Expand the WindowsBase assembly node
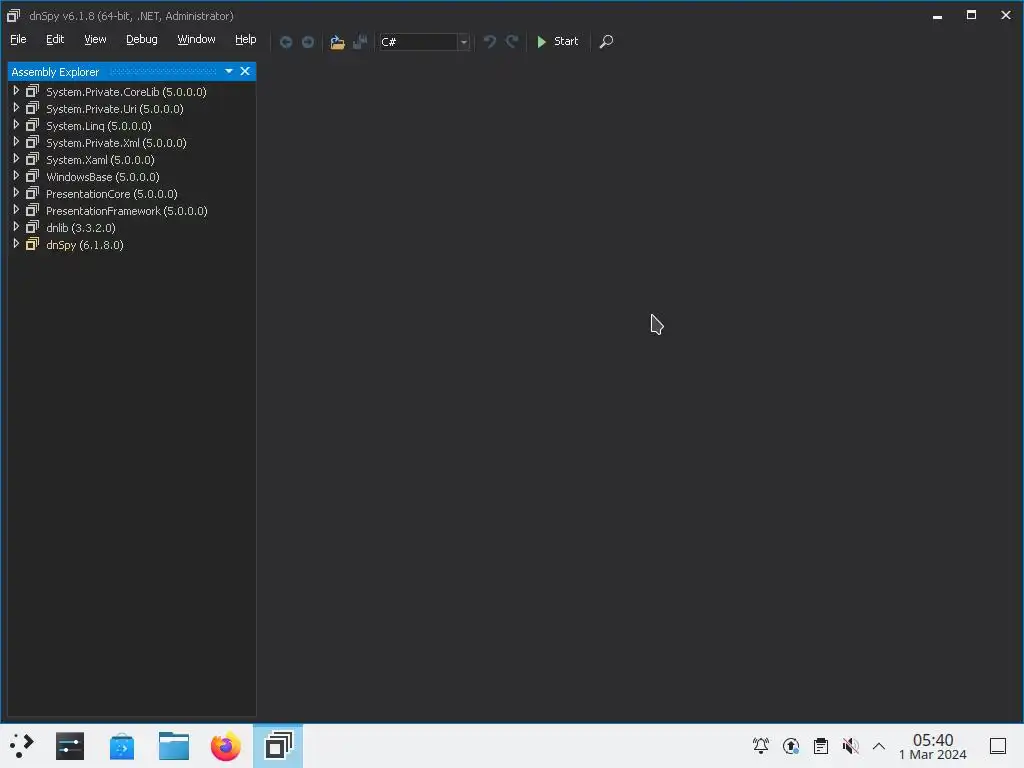The image size is (1024, 768). click(16, 176)
